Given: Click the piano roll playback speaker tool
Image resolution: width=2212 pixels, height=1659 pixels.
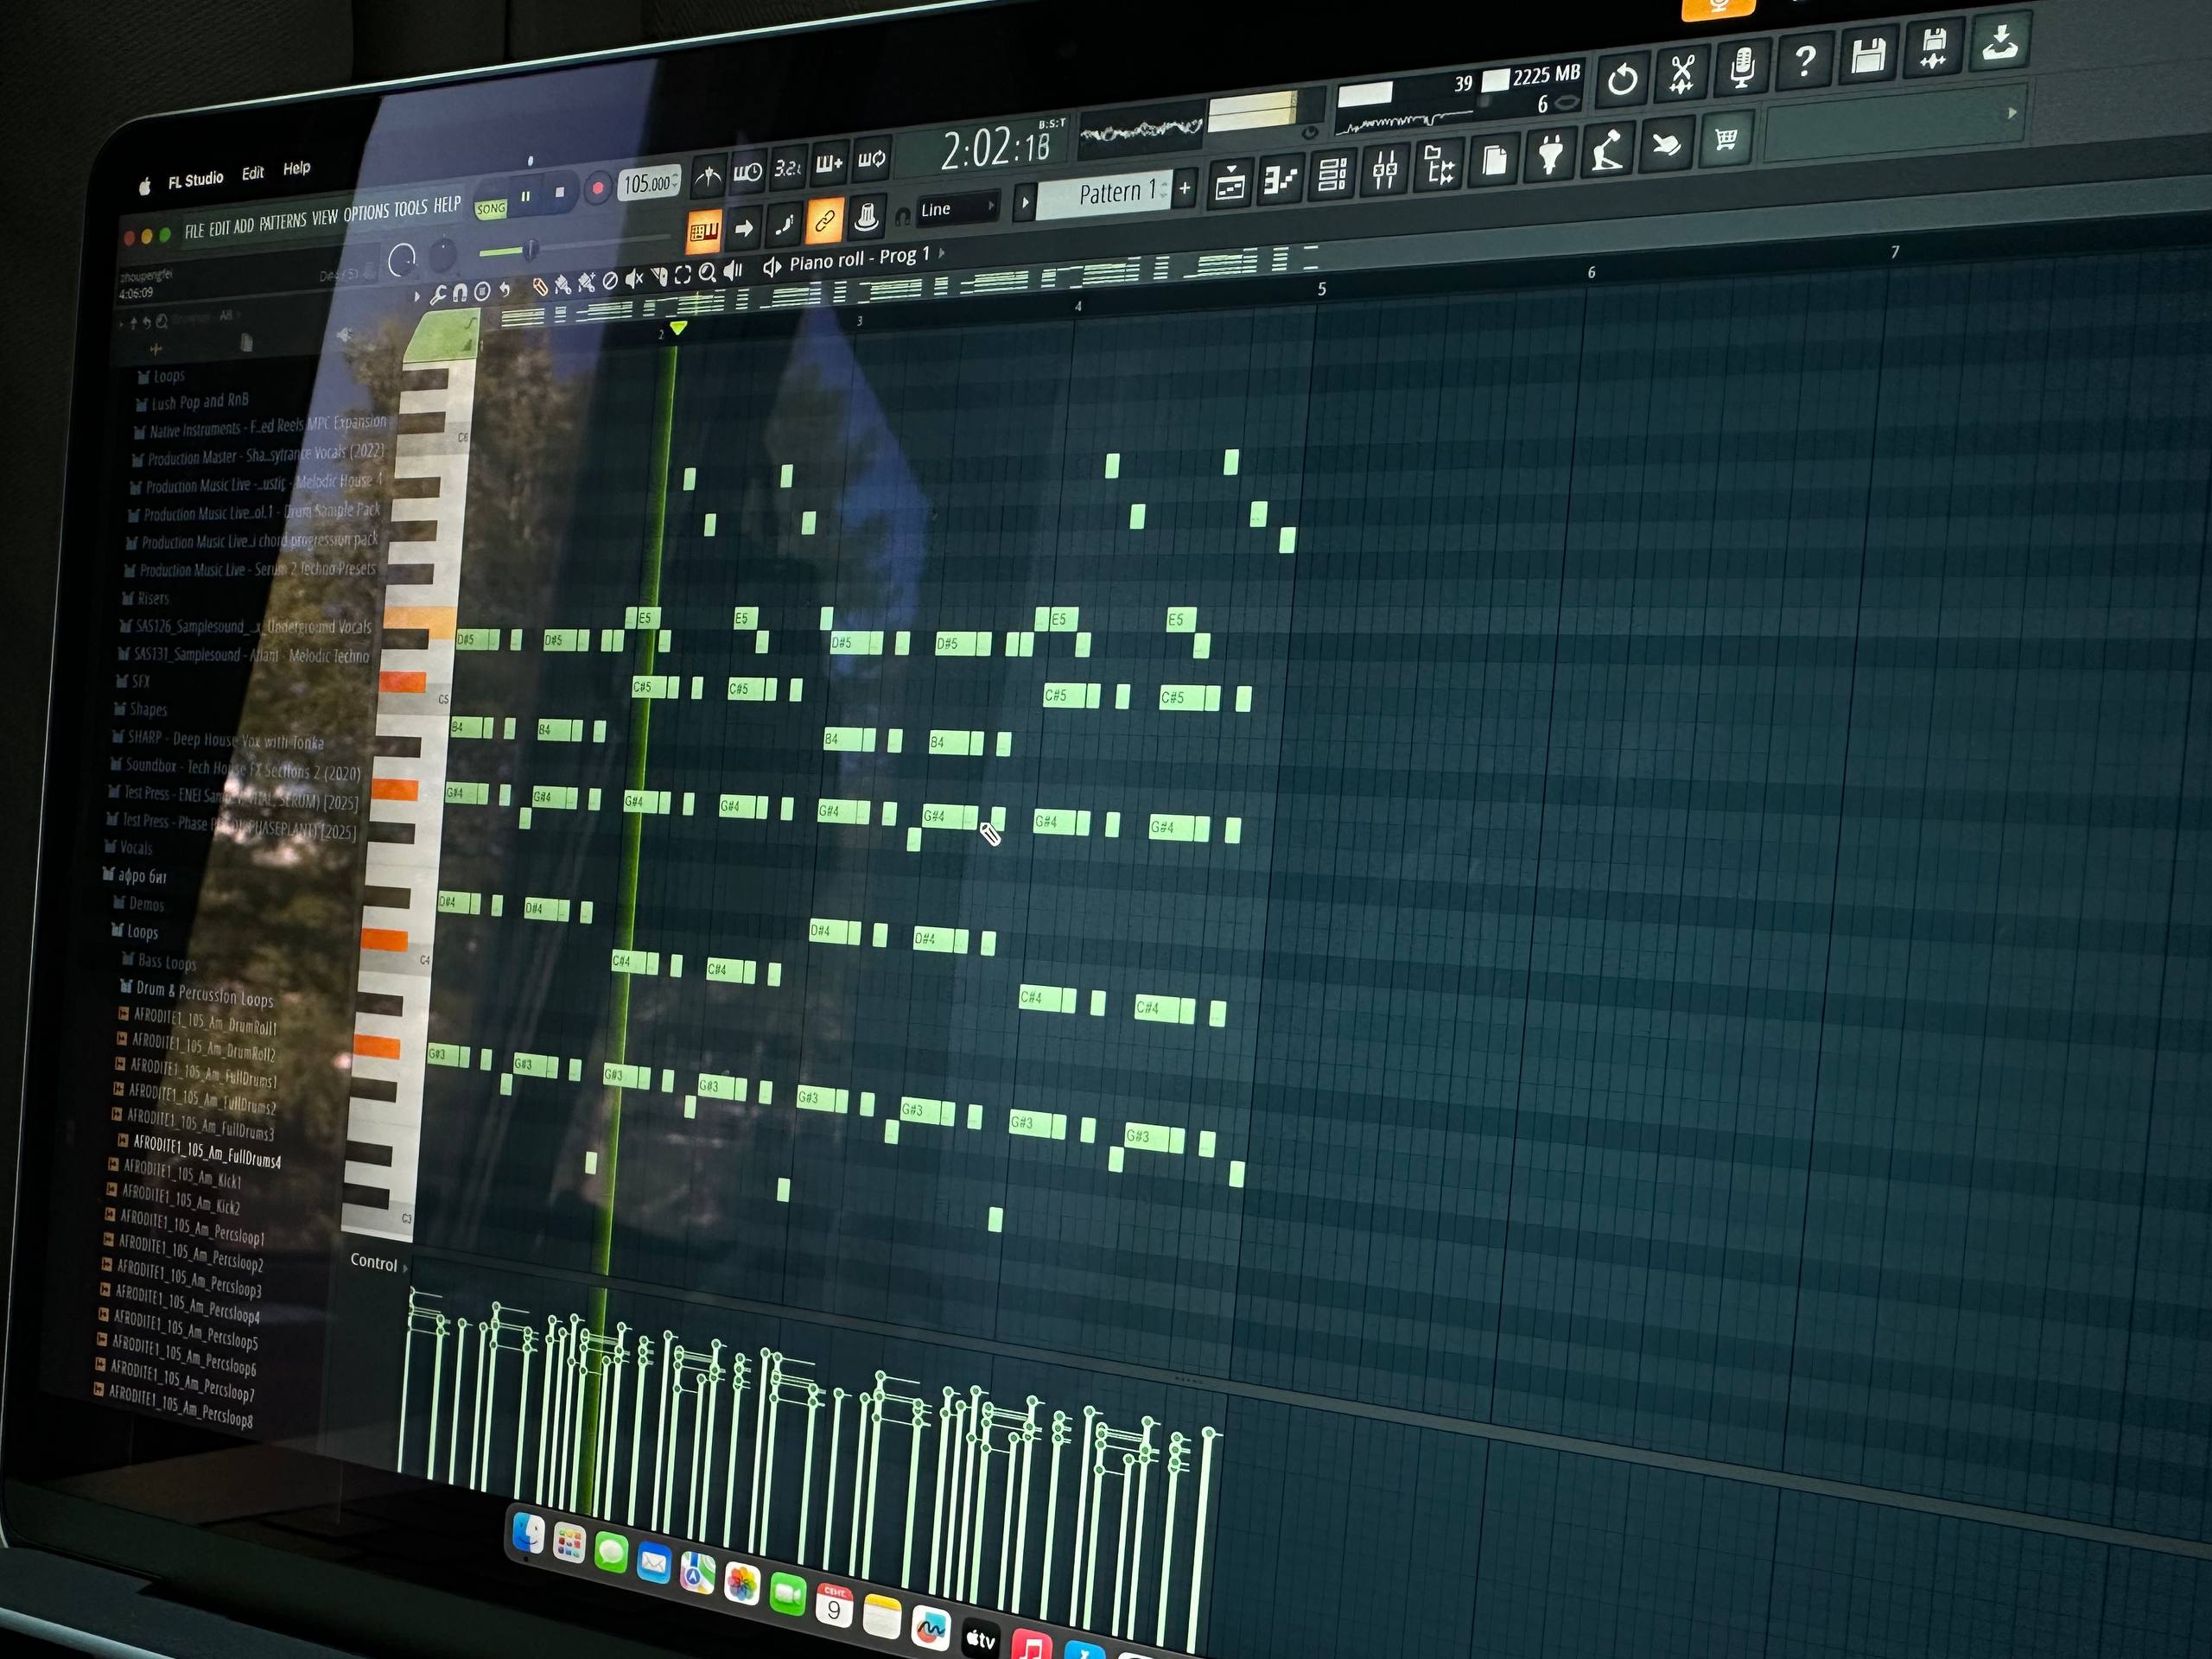Looking at the screenshot, I should [x=733, y=271].
